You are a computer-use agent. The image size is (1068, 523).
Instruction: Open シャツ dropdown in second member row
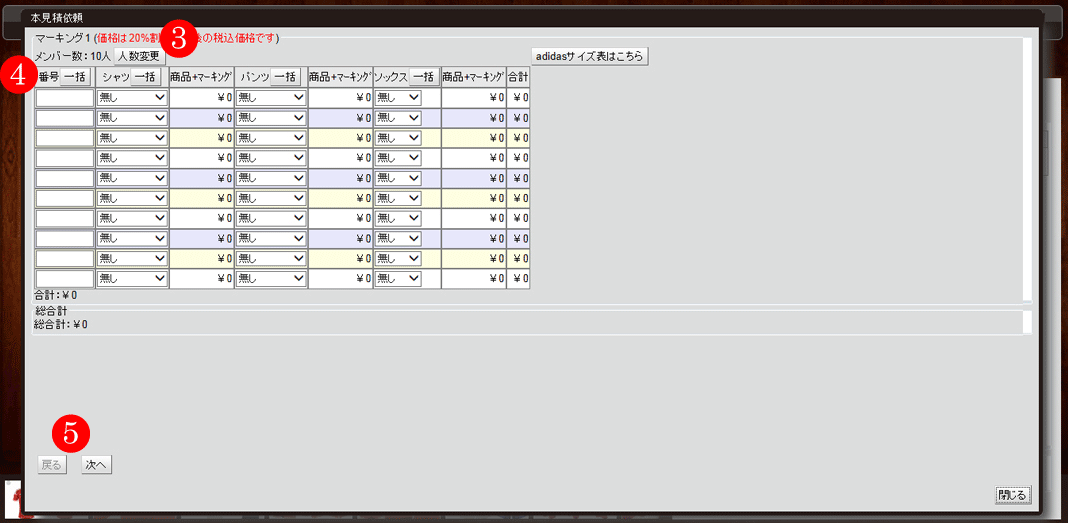click(x=133, y=118)
